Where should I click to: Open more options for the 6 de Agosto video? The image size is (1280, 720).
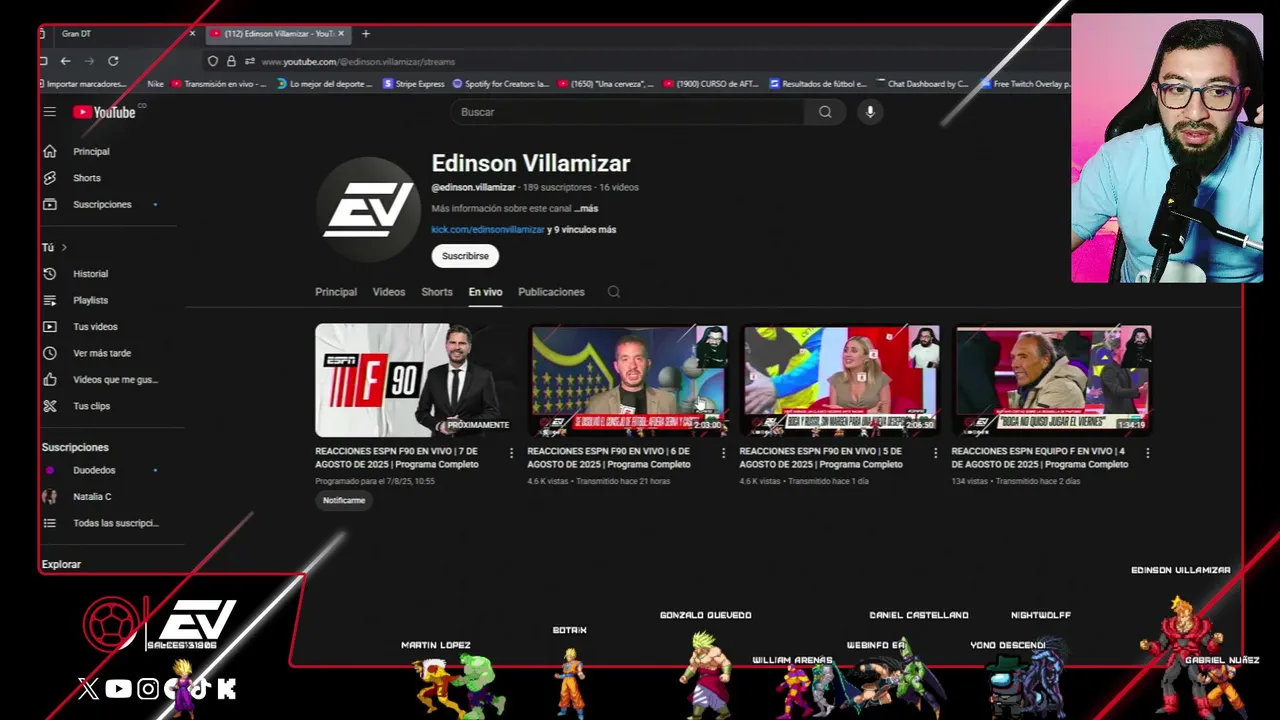723,453
